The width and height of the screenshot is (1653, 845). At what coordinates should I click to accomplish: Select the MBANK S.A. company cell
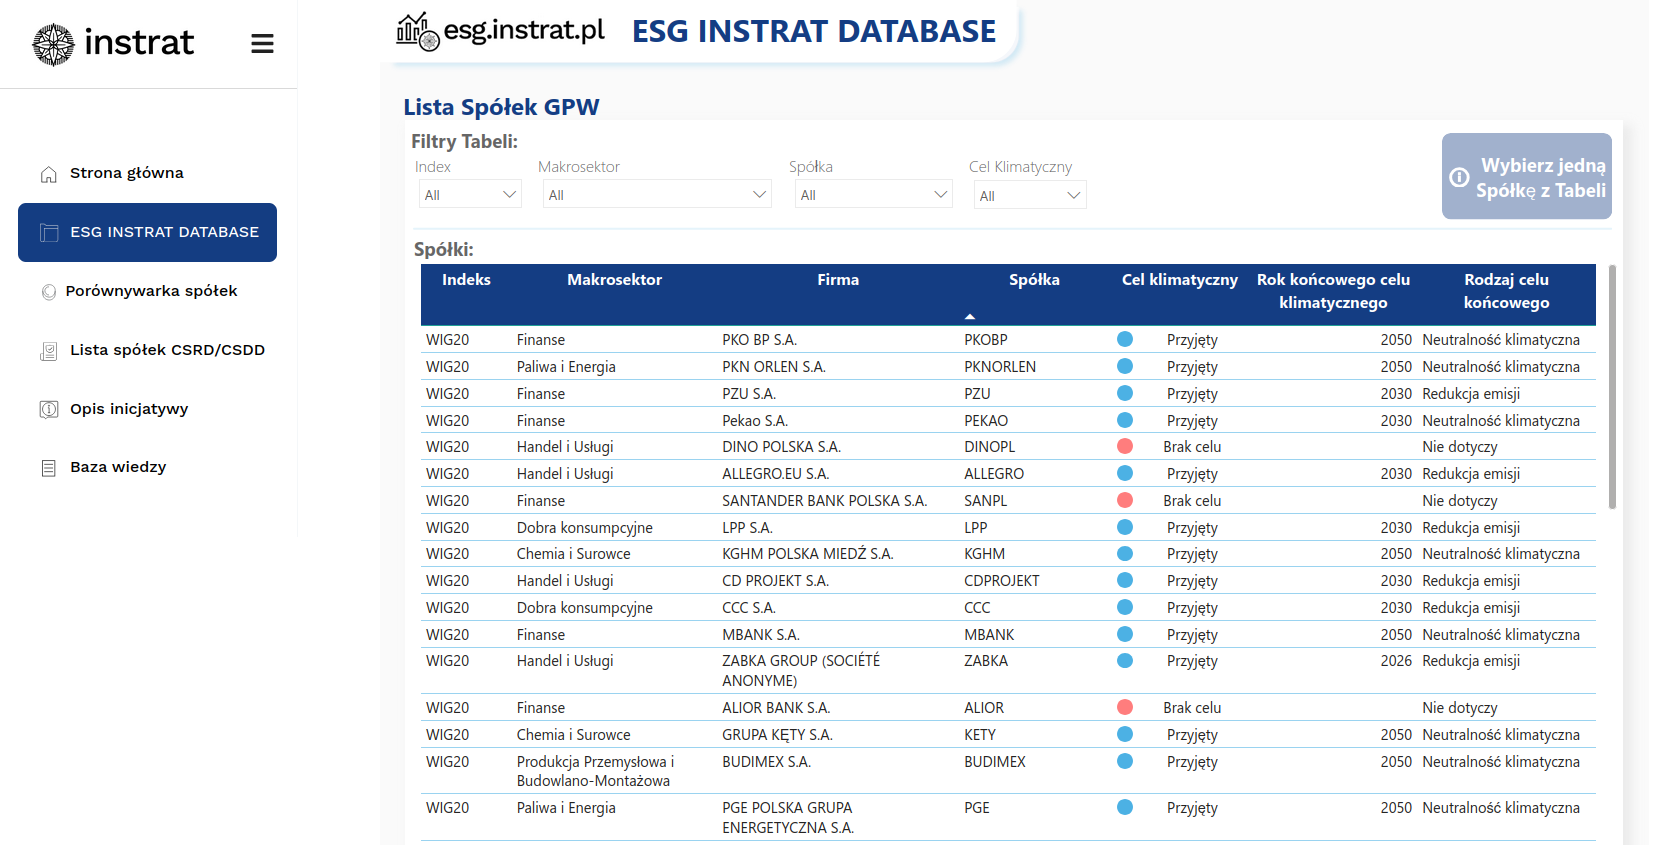(761, 635)
